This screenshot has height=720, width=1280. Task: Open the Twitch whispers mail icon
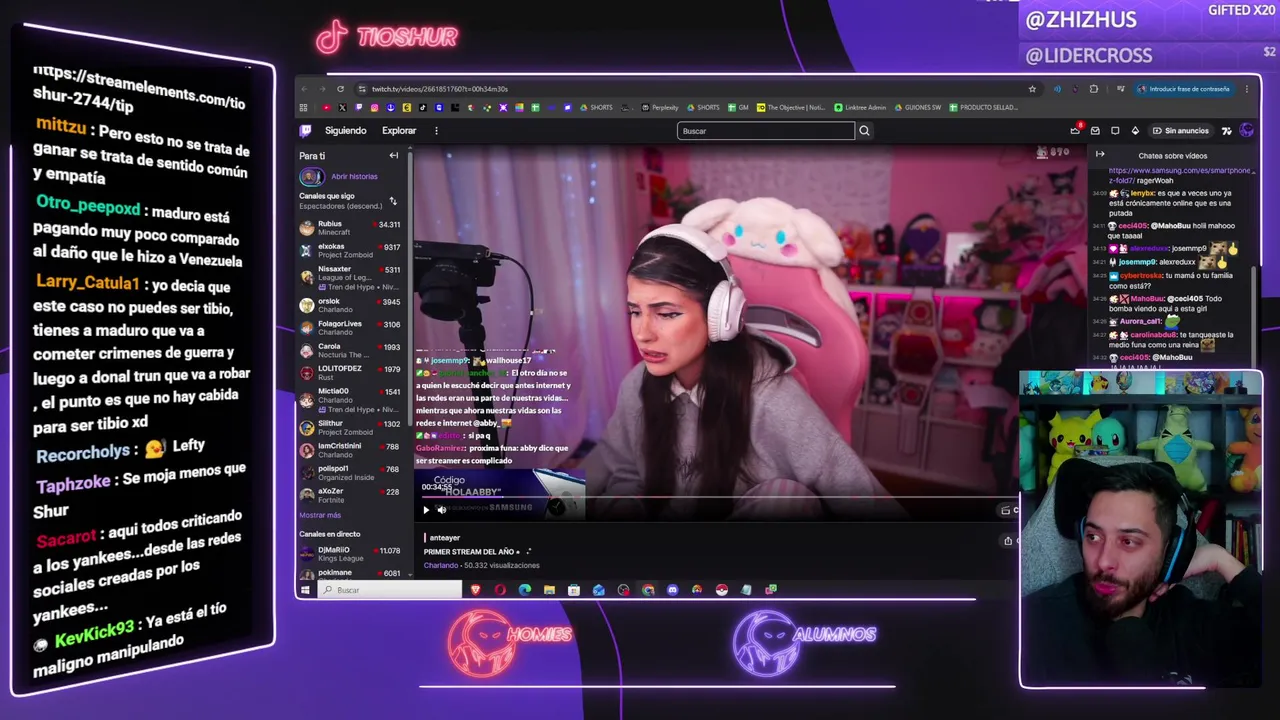[x=1095, y=131]
